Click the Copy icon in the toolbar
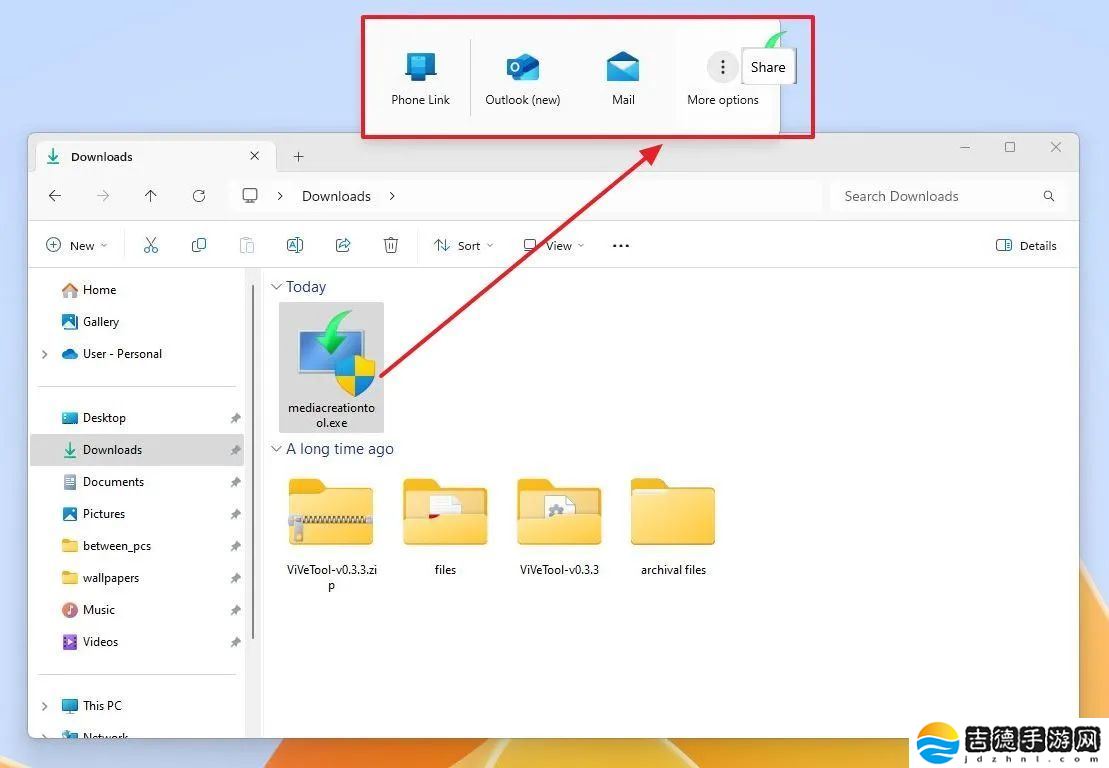 [x=199, y=244]
